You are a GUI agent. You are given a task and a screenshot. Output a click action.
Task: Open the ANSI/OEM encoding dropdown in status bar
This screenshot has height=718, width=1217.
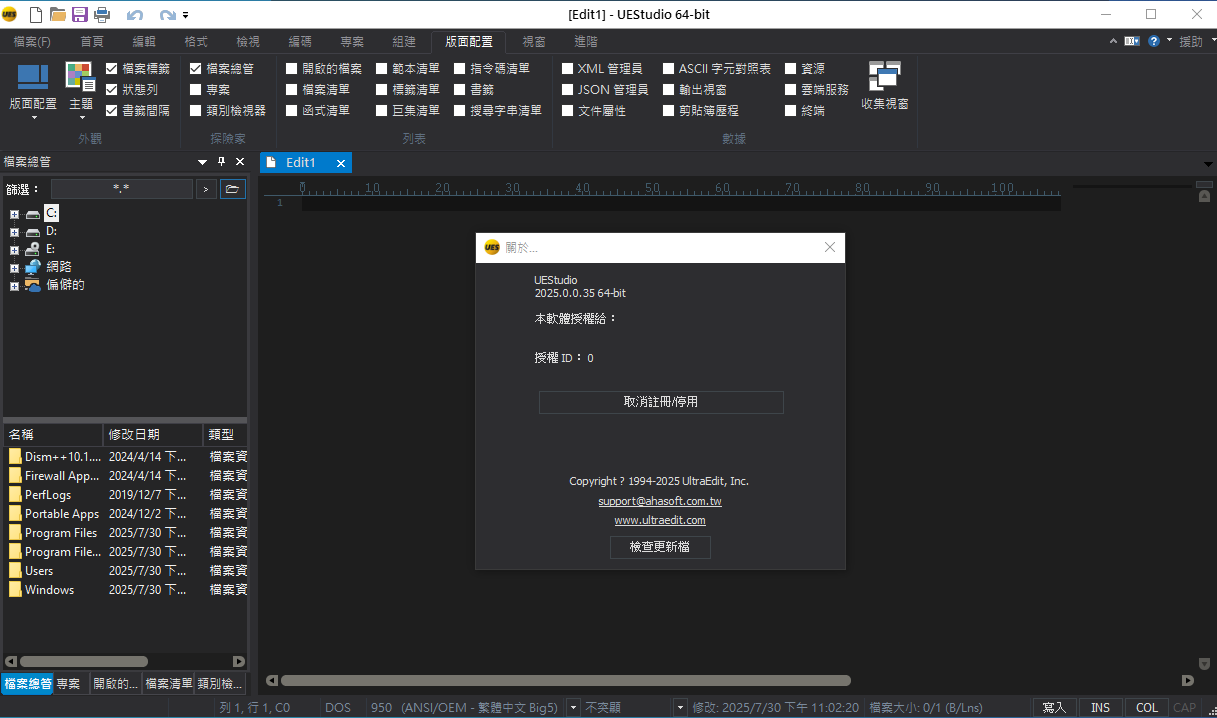click(x=572, y=706)
